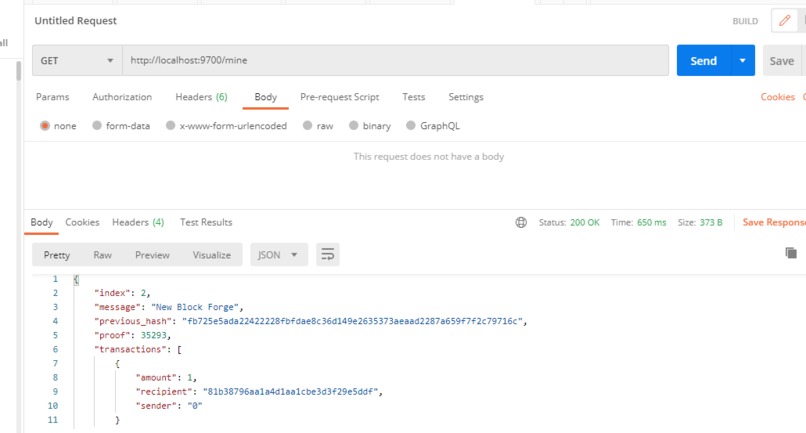Viewport: 806px width, 433px height.
Task: Click the Save Response link
Action: [774, 222]
